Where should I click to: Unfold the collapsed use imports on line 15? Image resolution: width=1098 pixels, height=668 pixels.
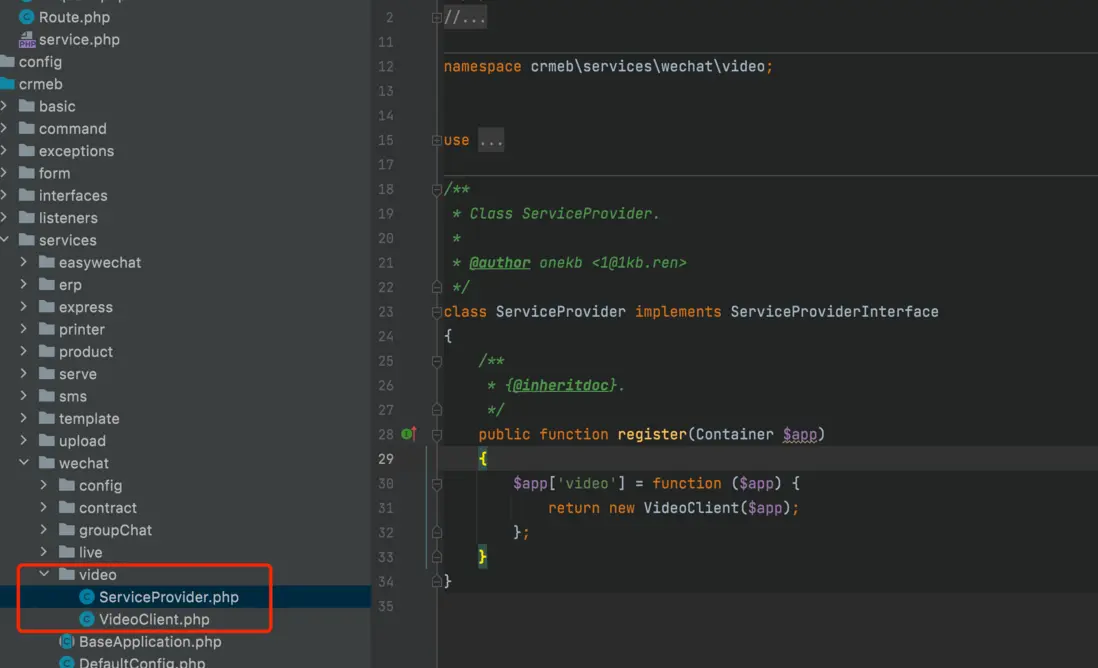436,140
